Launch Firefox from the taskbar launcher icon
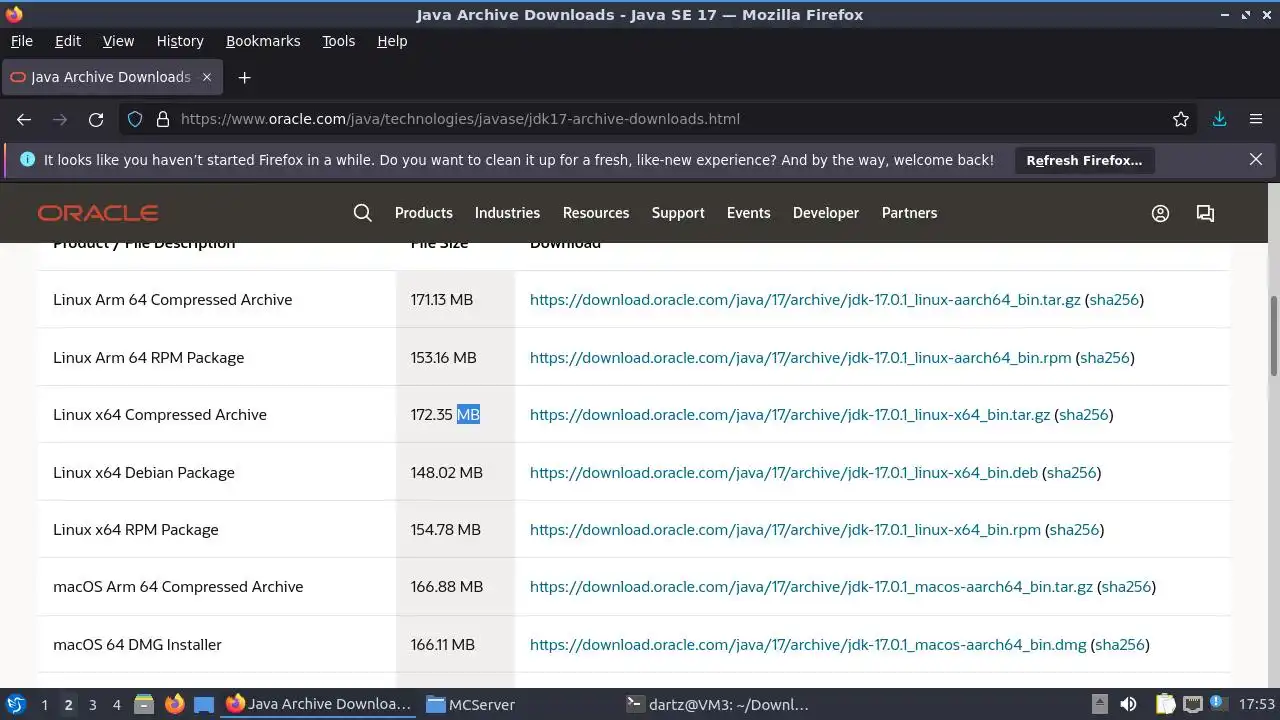Image resolution: width=1280 pixels, height=720 pixels. point(174,704)
